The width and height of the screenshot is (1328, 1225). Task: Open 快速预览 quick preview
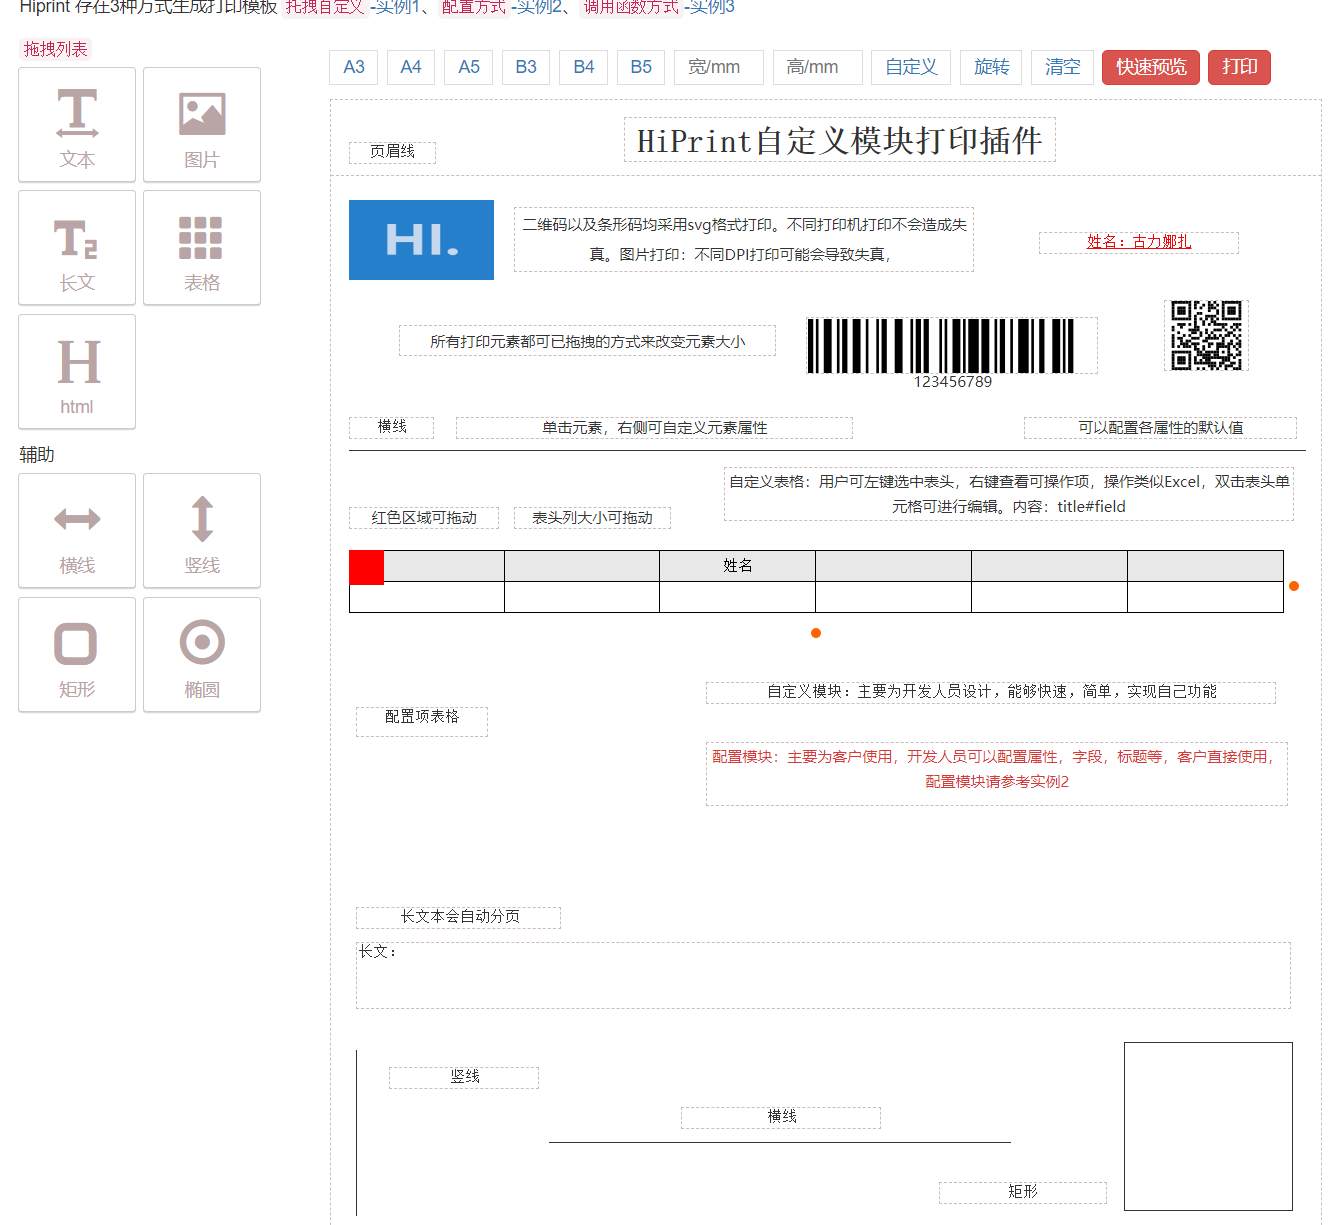1151,67
